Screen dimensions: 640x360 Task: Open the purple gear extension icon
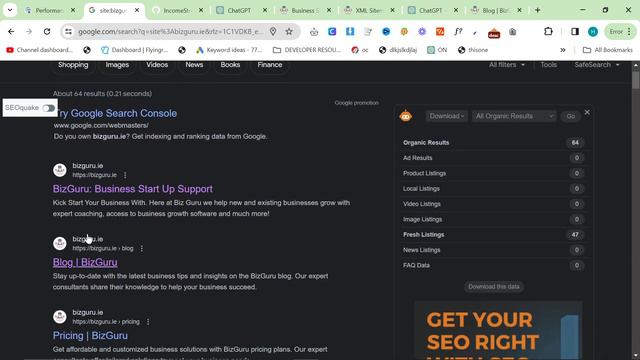click(422, 31)
